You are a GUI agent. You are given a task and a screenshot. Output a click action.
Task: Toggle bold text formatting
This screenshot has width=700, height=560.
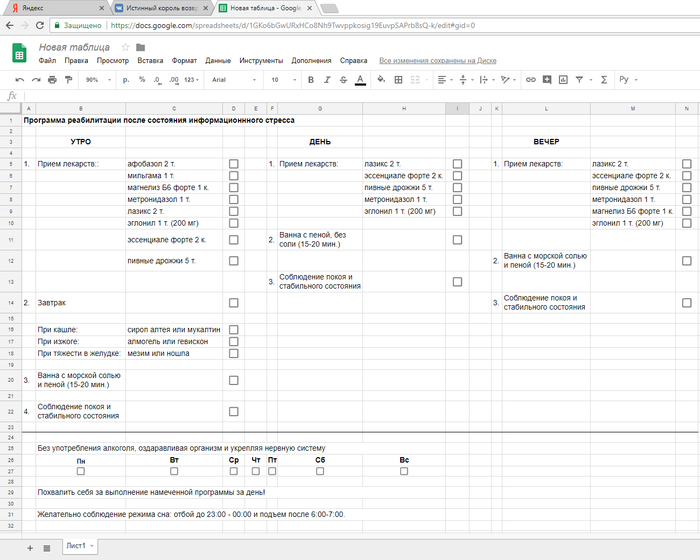click(311, 79)
